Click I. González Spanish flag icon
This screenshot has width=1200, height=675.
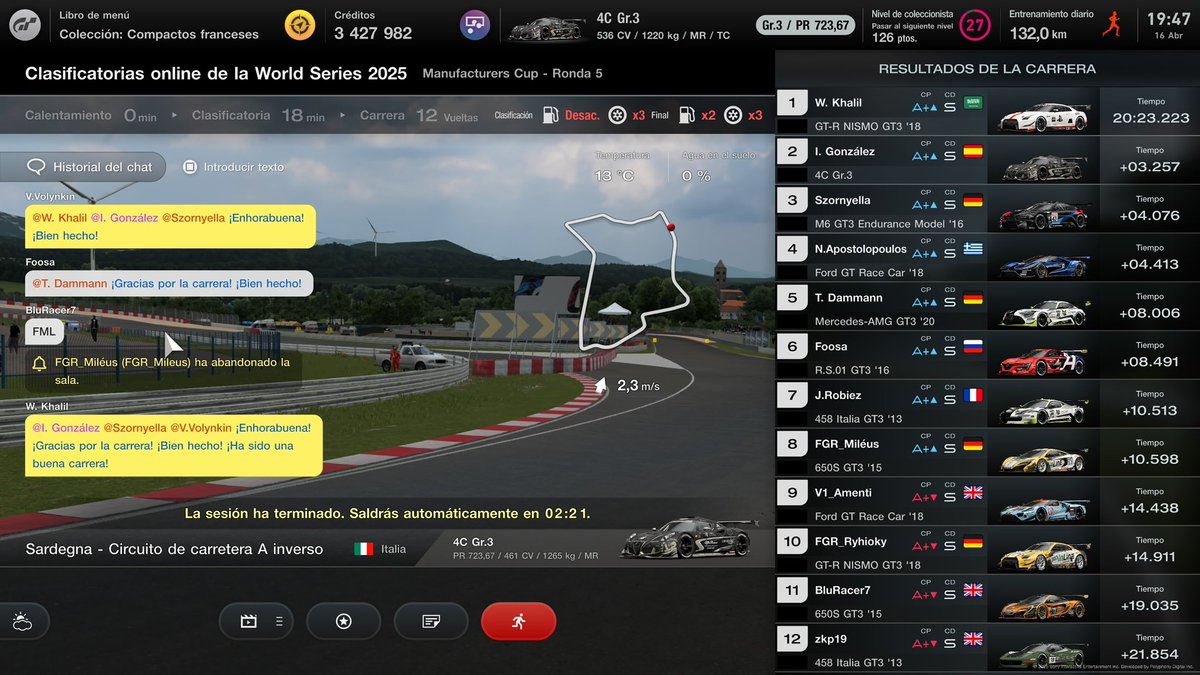tap(973, 151)
